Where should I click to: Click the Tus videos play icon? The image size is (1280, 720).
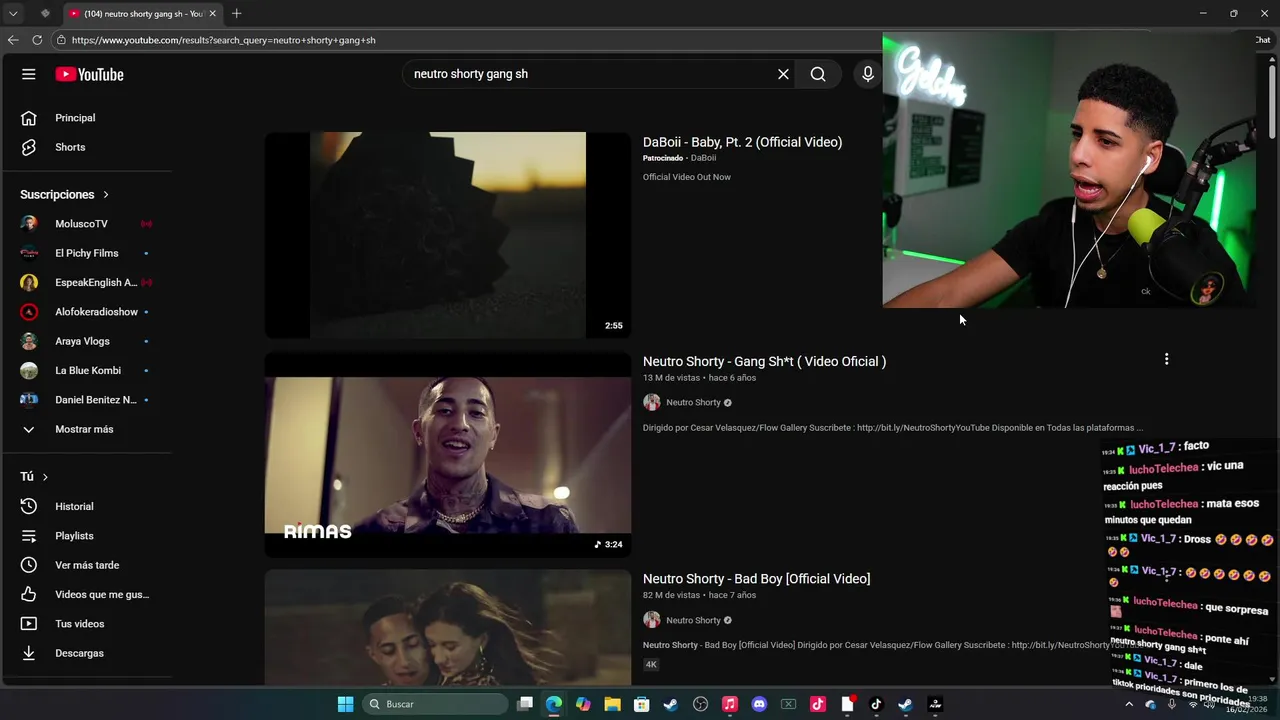pos(29,624)
